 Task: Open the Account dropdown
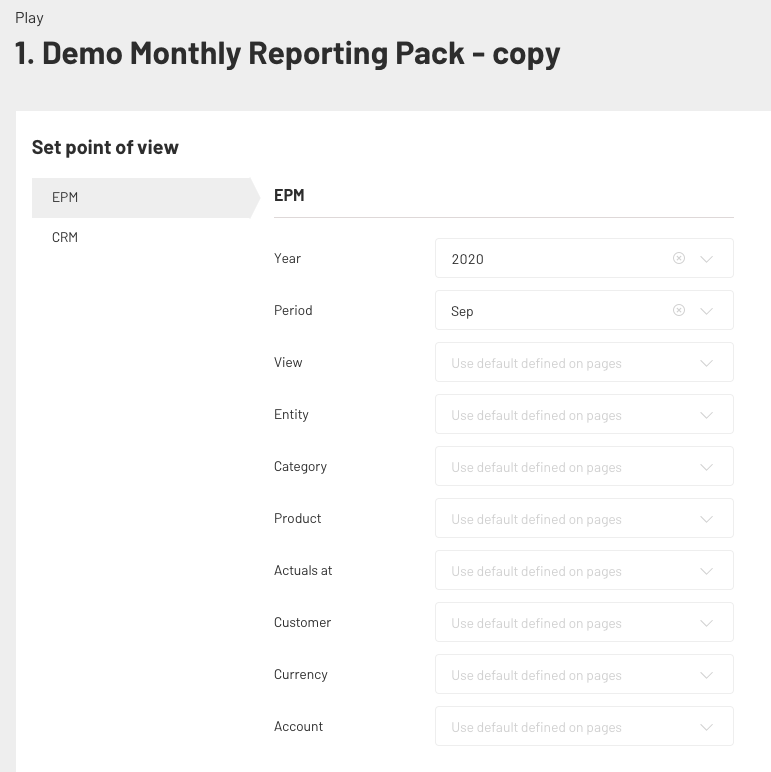click(584, 726)
